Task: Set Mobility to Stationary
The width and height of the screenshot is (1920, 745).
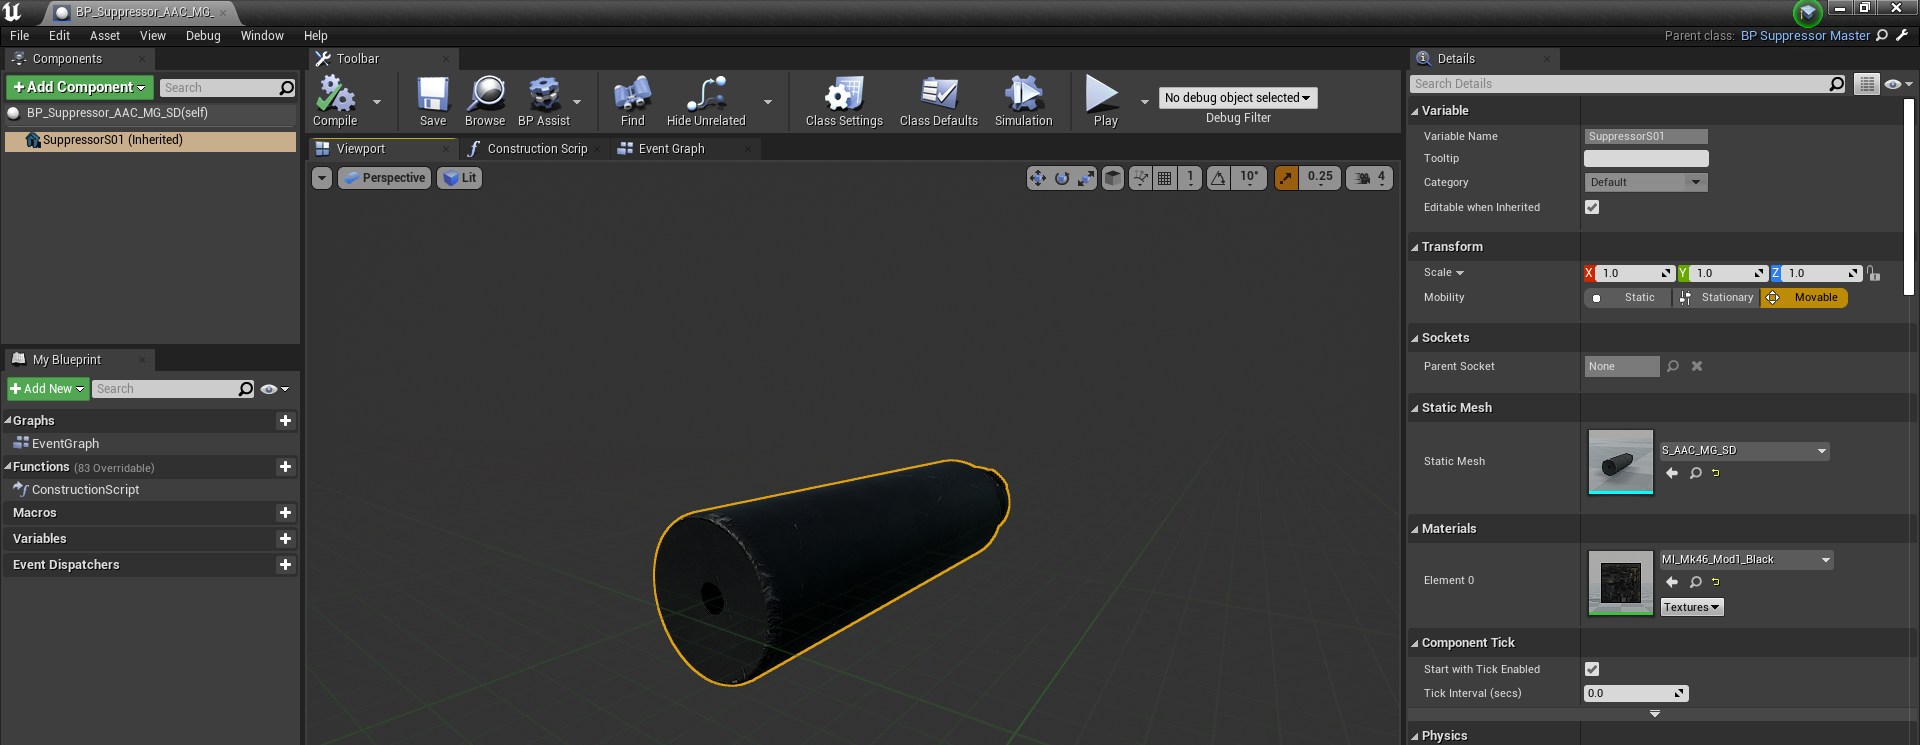Action: click(x=1717, y=298)
